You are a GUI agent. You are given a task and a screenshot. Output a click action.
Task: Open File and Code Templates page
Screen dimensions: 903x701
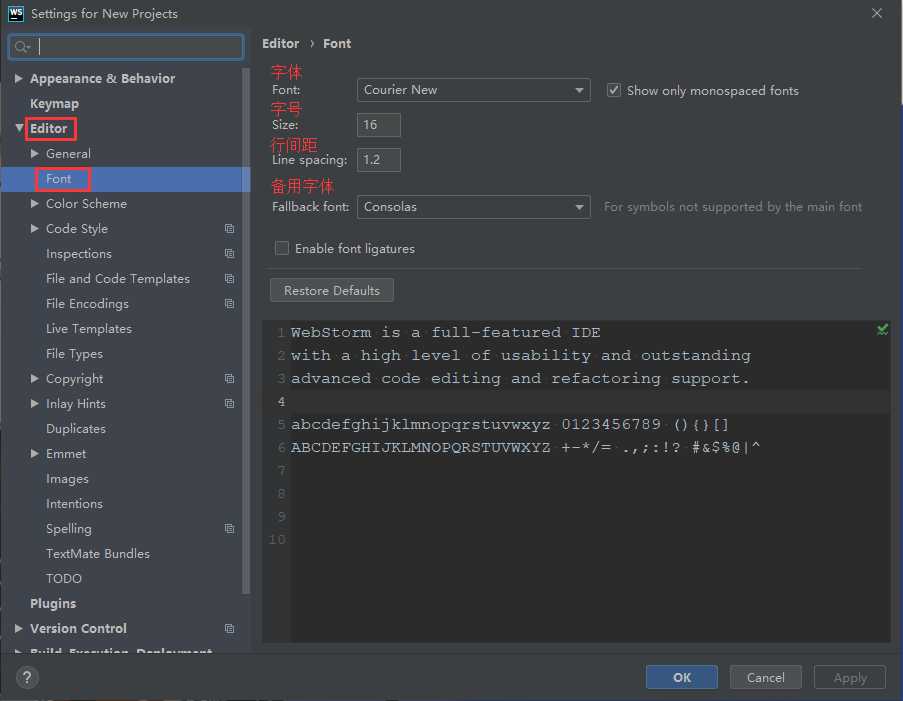click(x=118, y=279)
